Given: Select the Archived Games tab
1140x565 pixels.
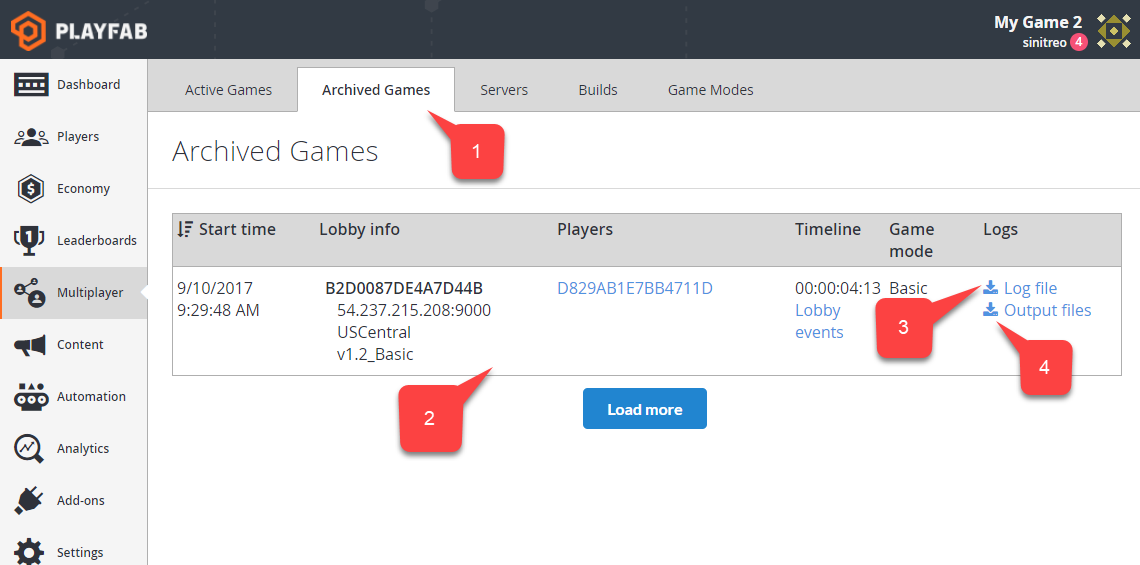Looking at the screenshot, I should click(x=376, y=90).
